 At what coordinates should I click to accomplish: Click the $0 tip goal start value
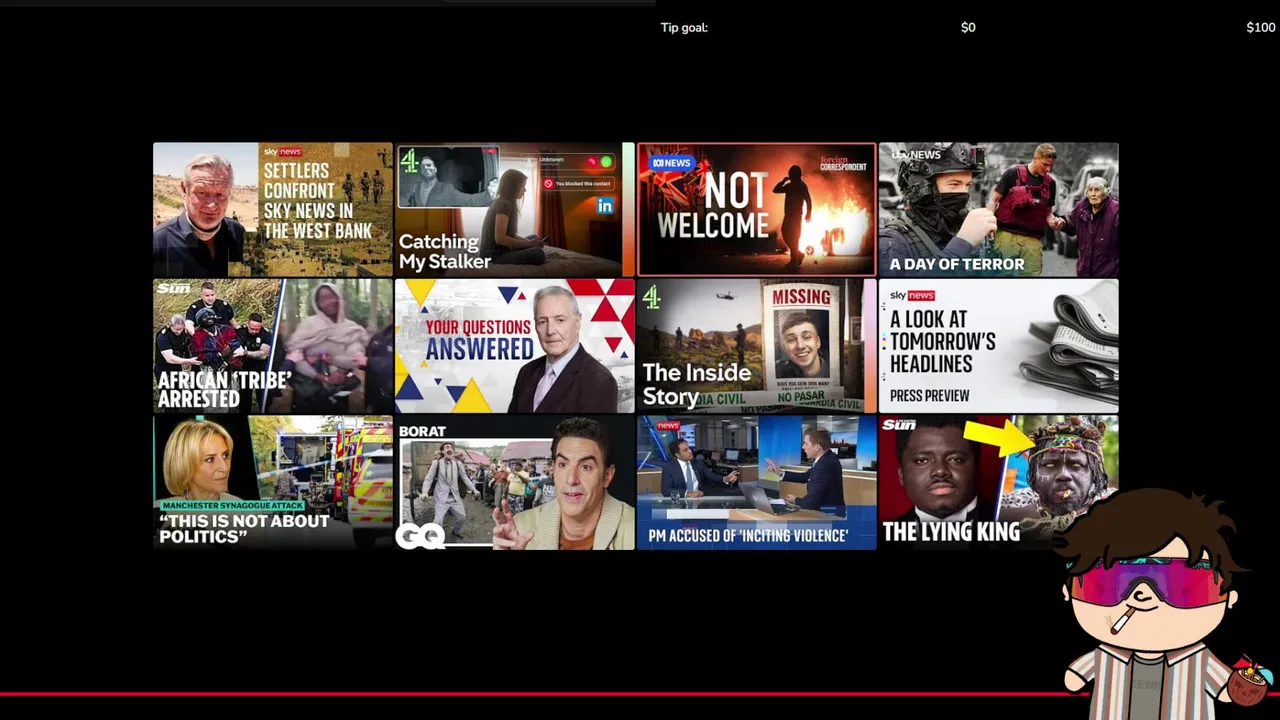968,28
